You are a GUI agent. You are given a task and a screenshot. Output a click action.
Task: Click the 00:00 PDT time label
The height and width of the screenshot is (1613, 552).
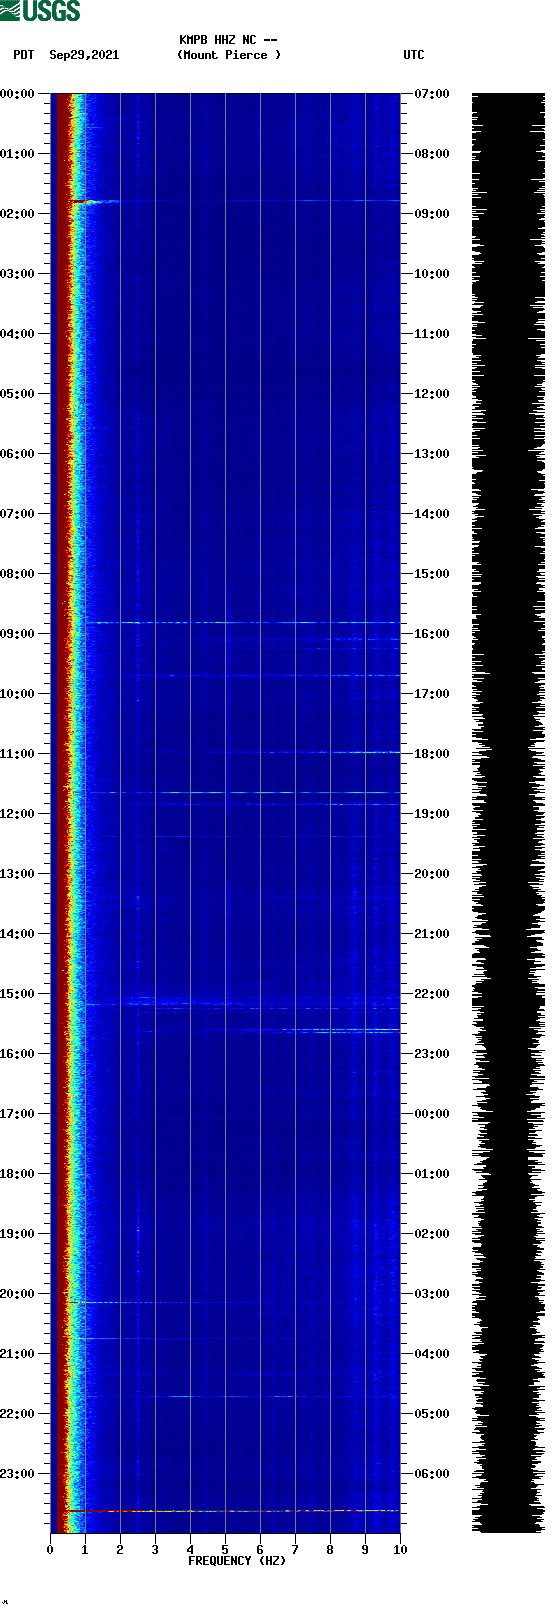click(17, 94)
